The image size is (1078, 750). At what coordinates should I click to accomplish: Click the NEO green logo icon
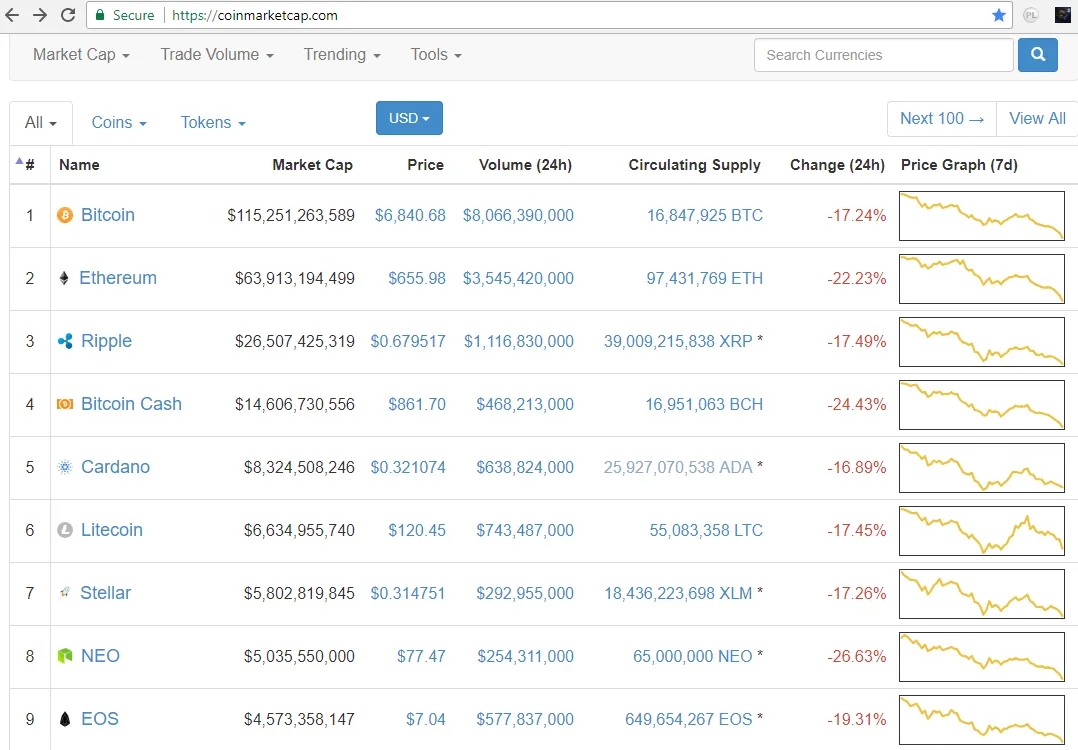(65, 656)
